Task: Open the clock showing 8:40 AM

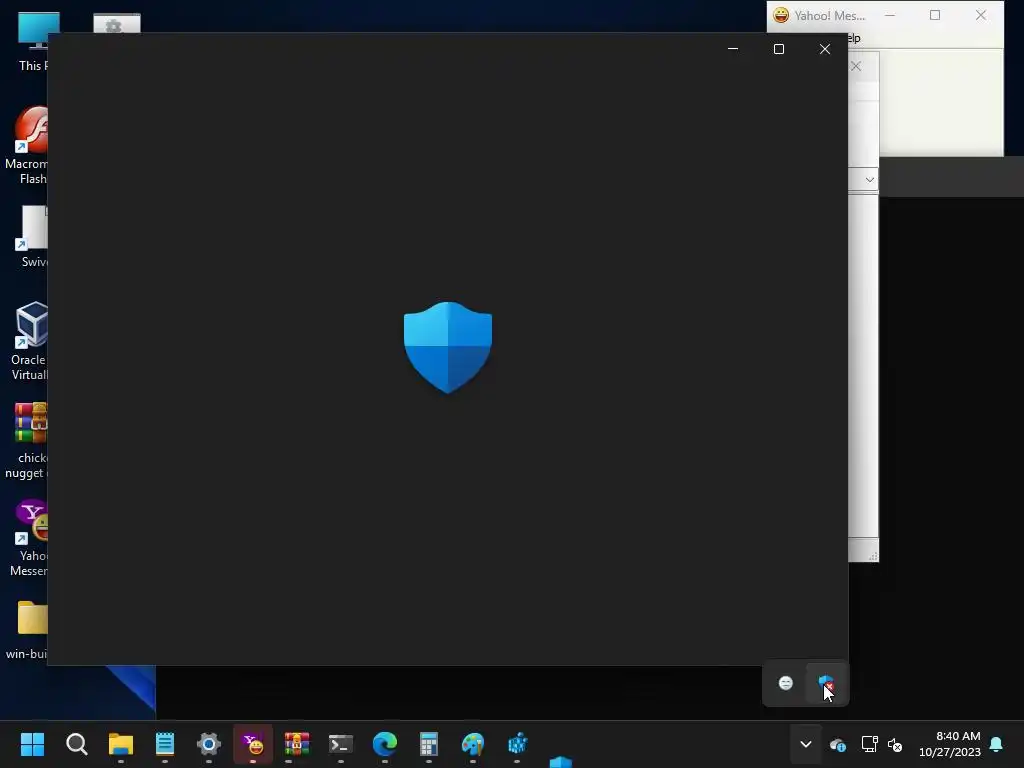Action: (x=950, y=744)
